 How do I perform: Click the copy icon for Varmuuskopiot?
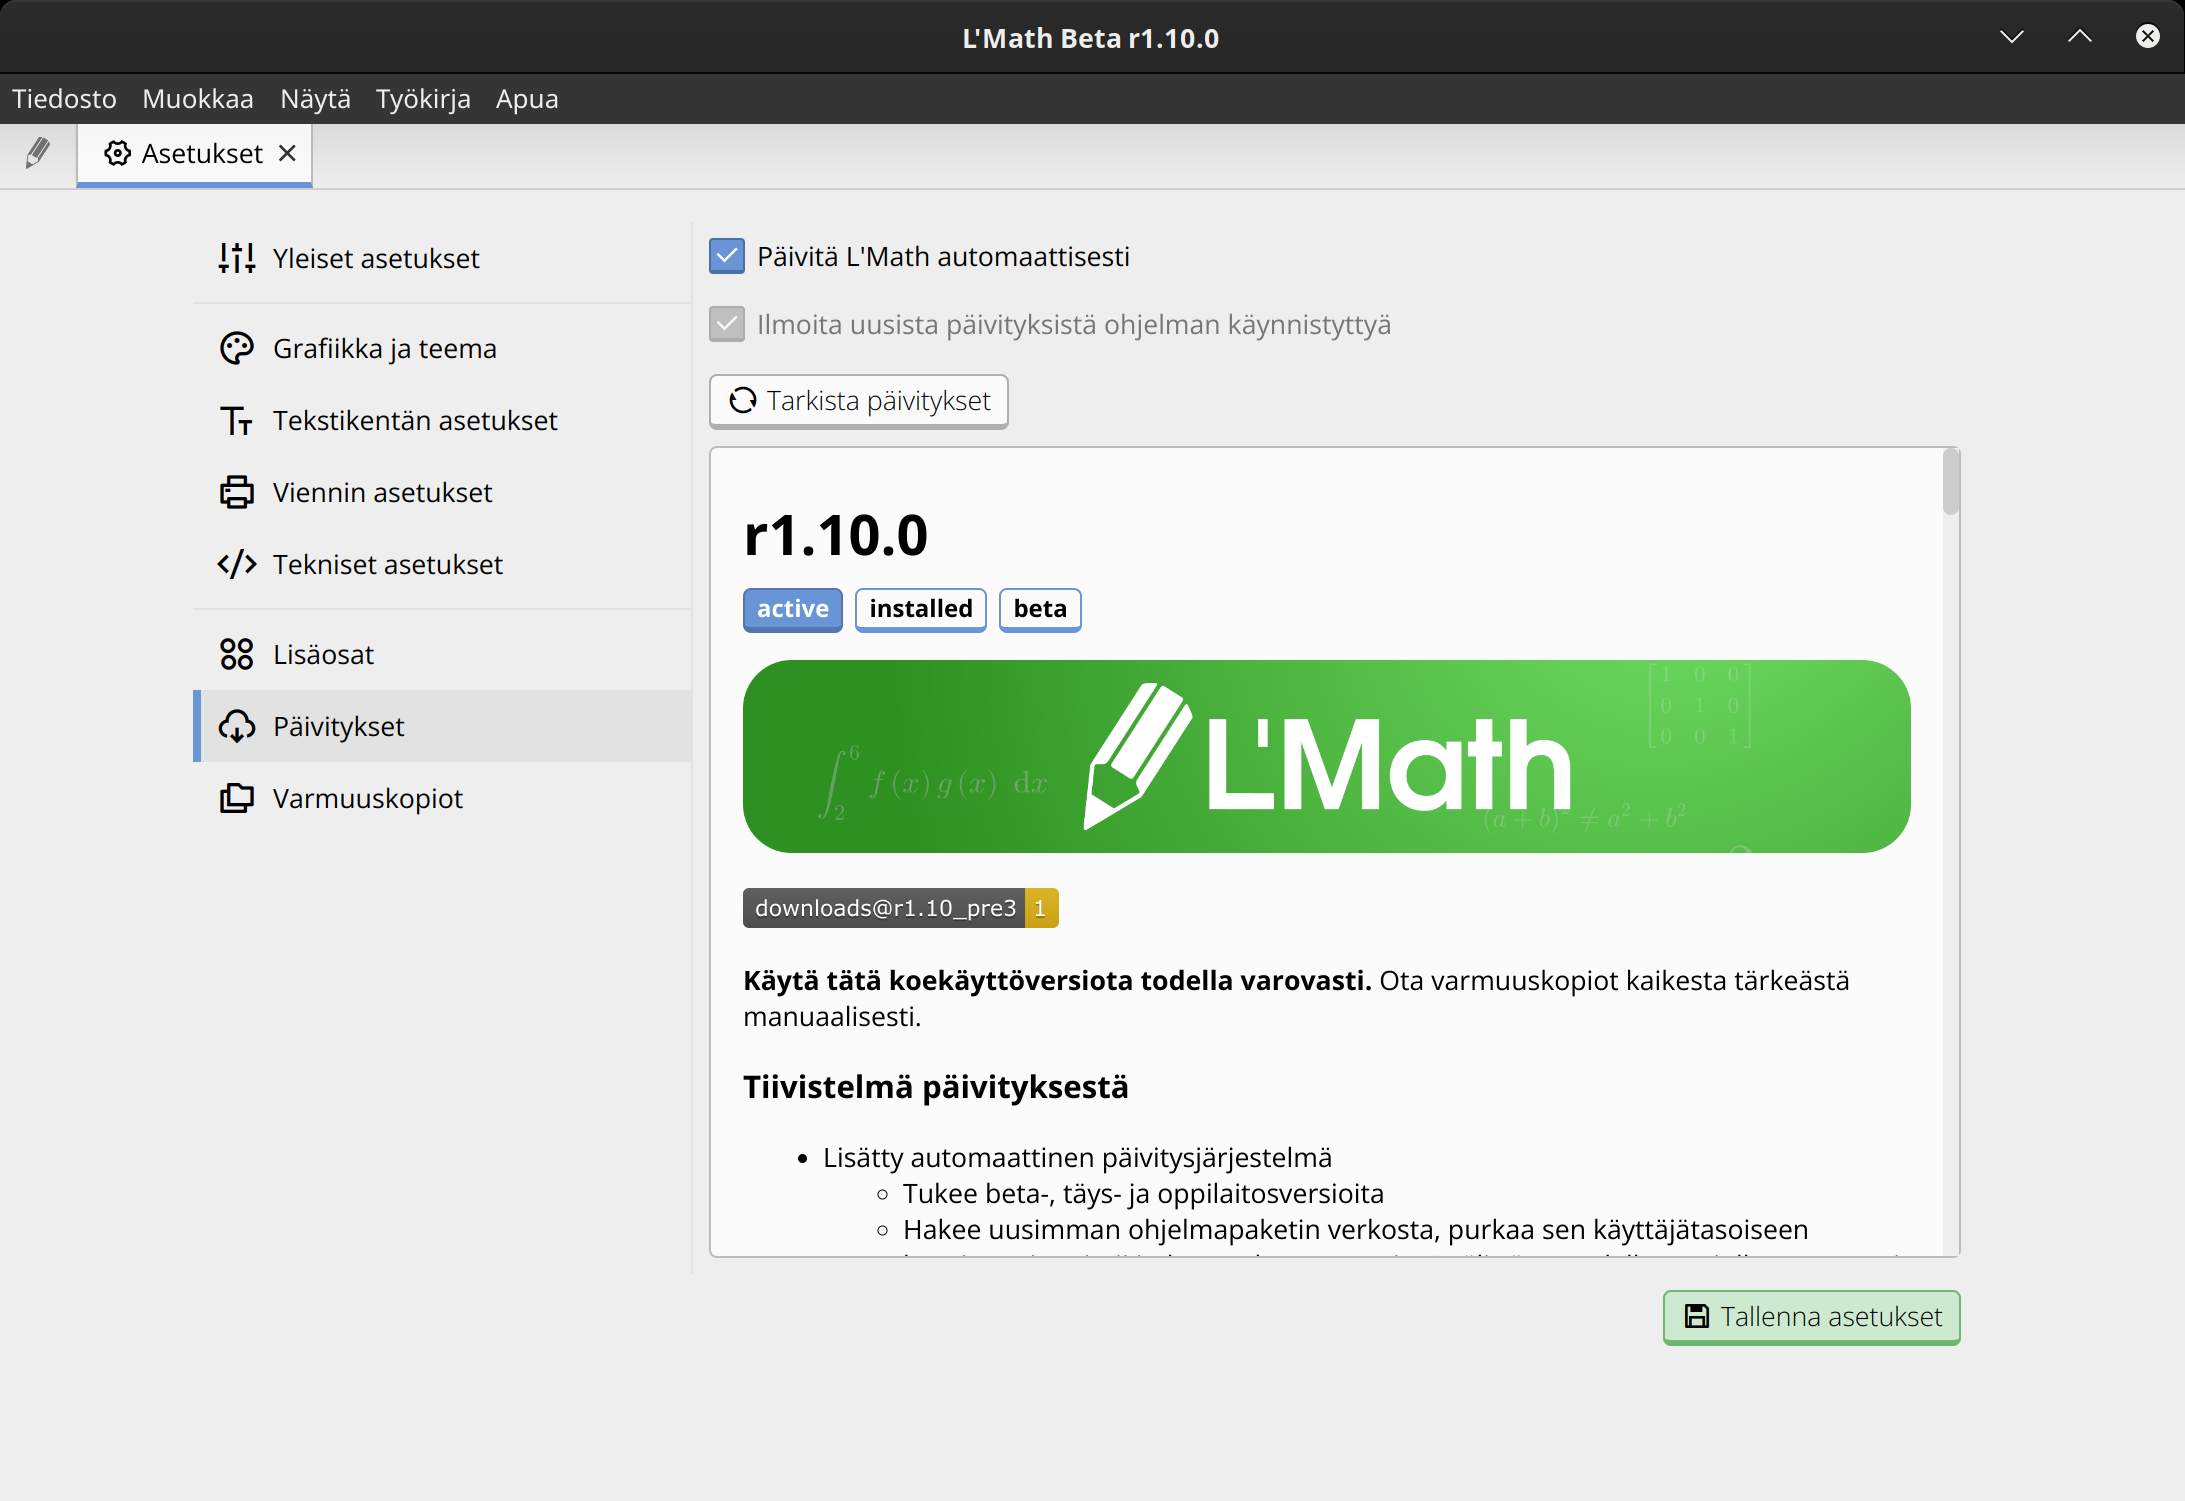[x=237, y=798]
